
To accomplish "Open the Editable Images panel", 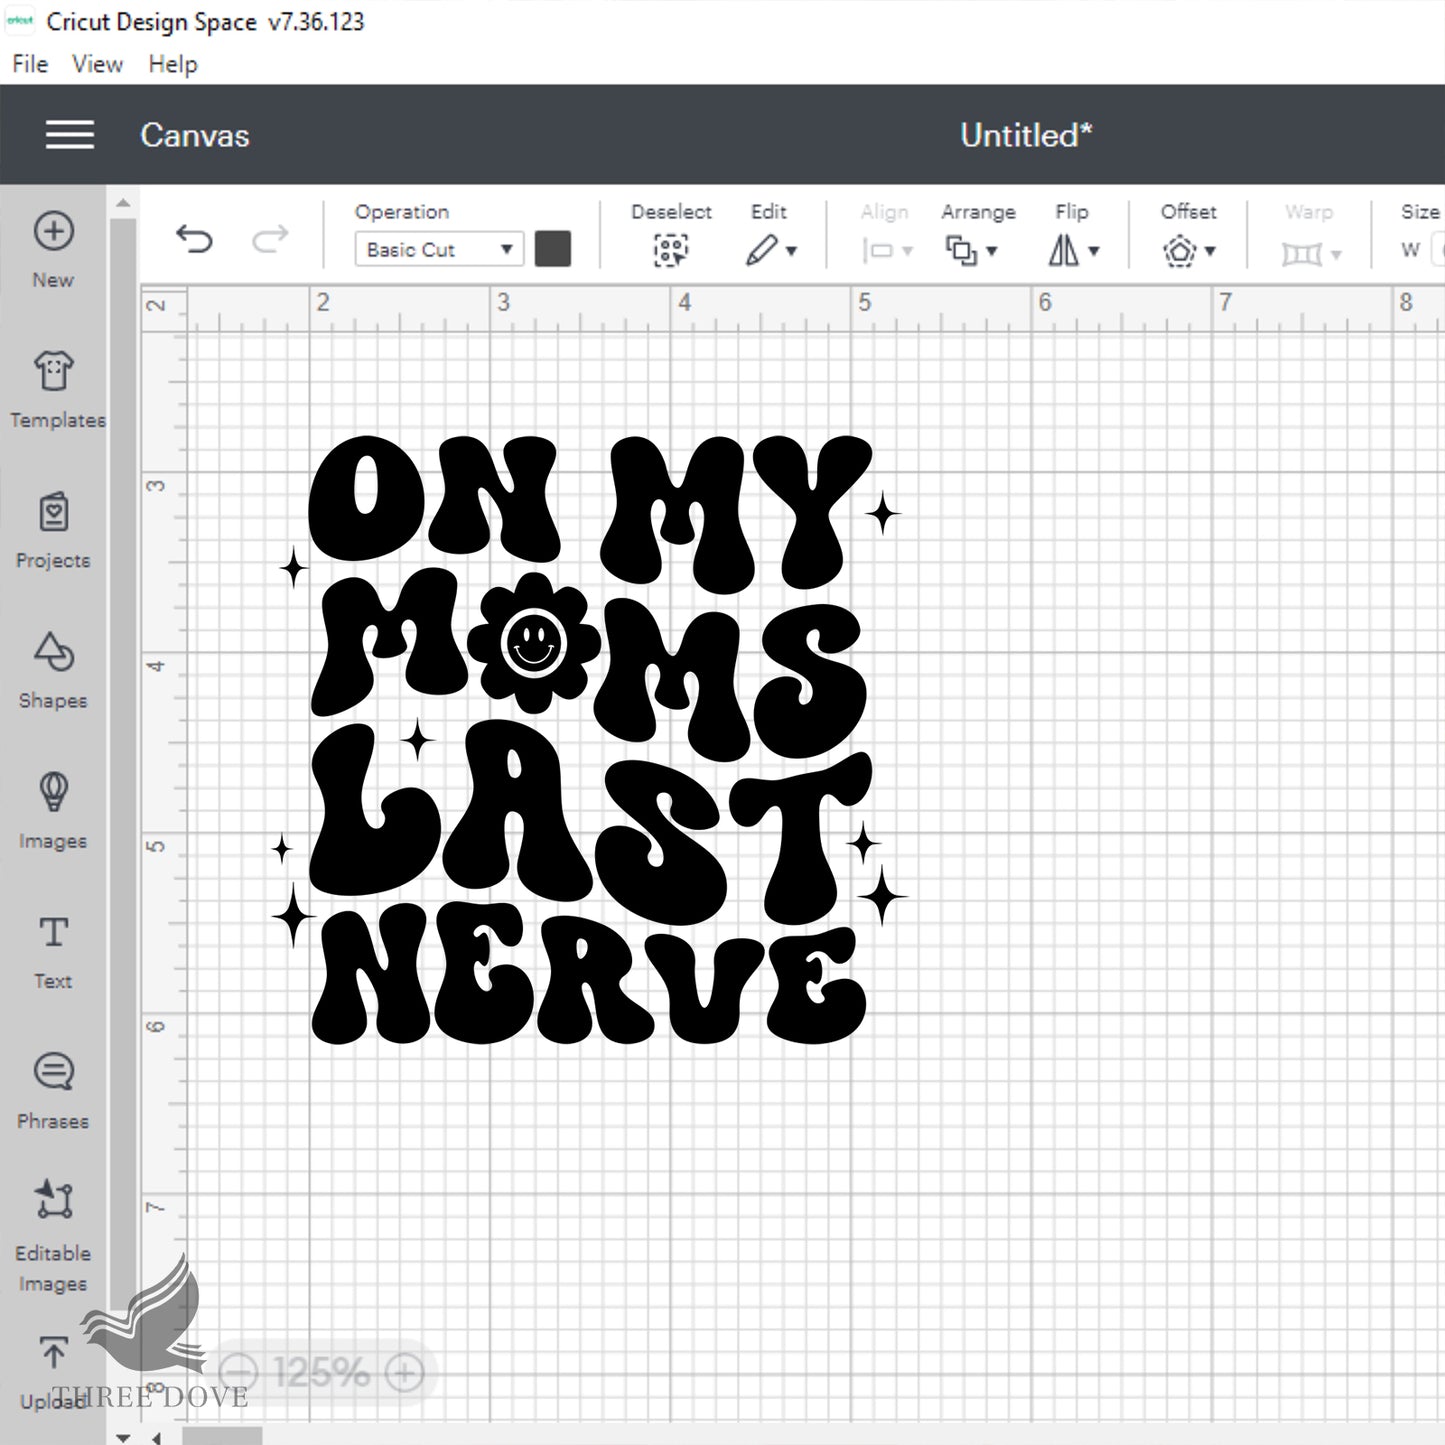I will click(x=54, y=1236).
